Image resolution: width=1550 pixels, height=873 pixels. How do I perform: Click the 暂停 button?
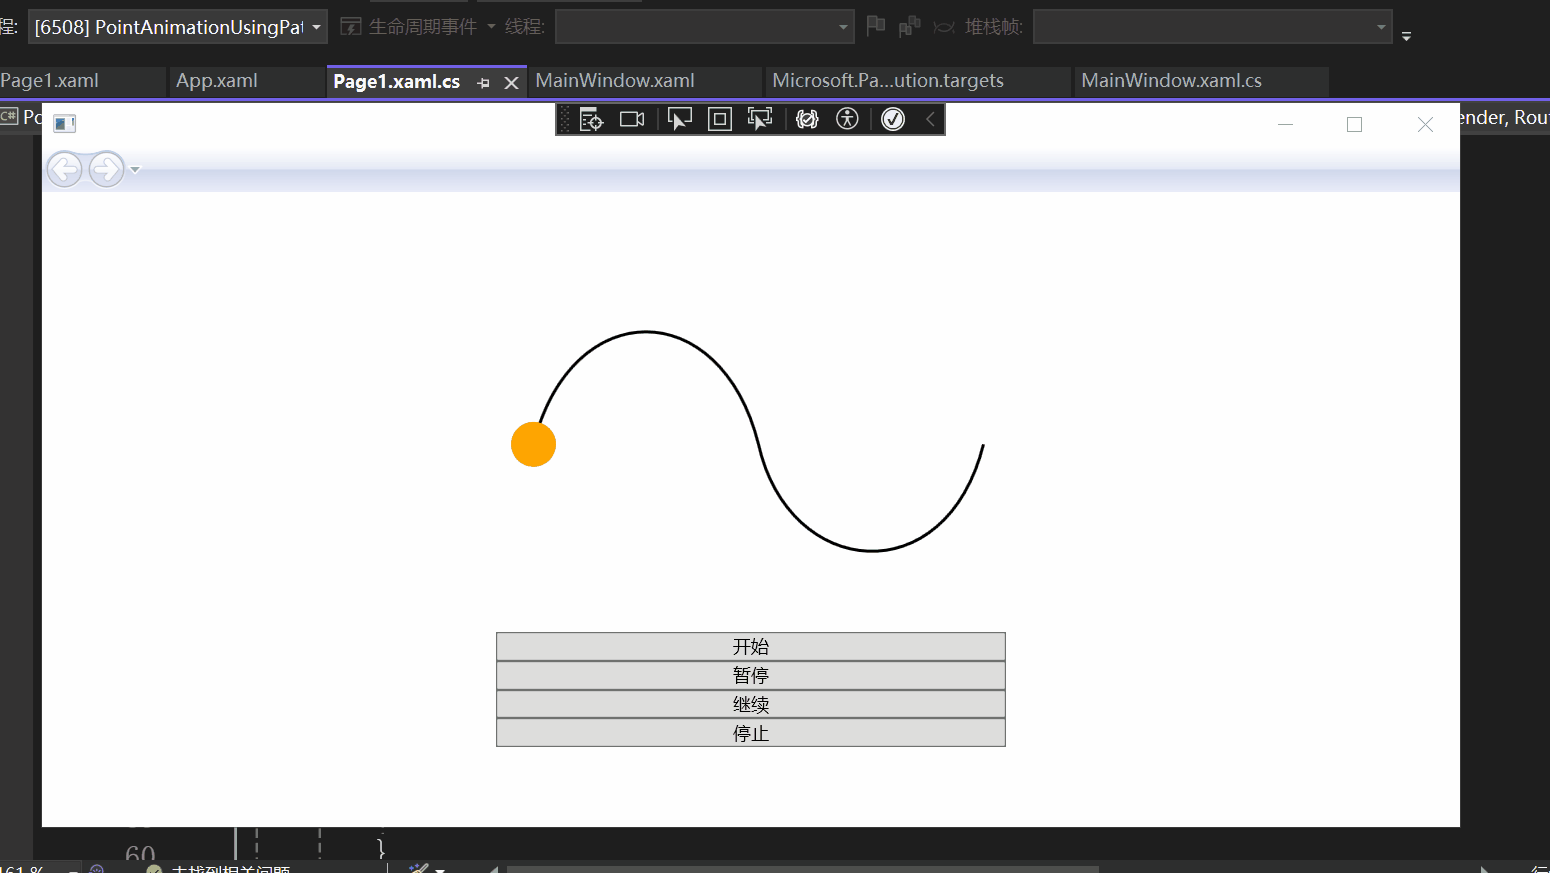click(751, 675)
